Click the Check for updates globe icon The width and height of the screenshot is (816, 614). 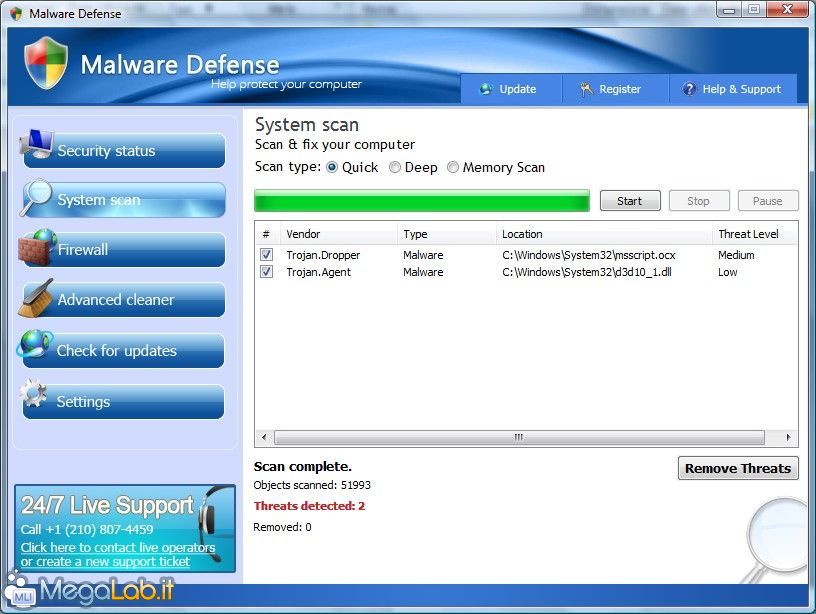click(x=34, y=344)
